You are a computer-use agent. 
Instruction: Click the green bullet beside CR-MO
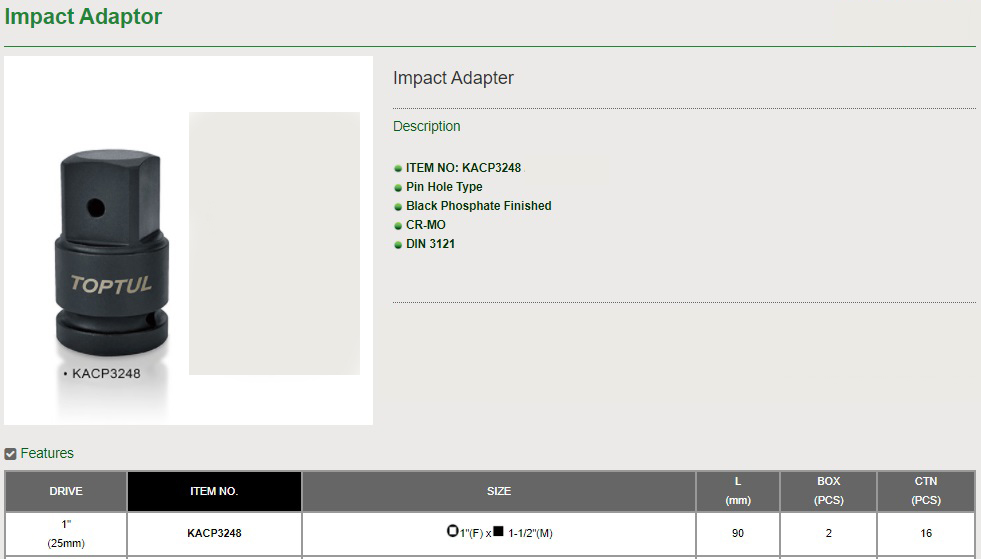[398, 226]
